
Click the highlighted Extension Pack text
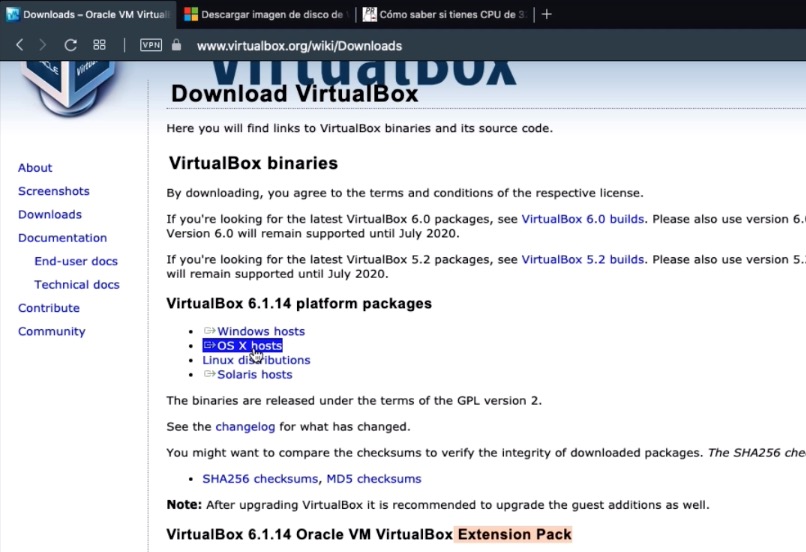tap(515, 535)
